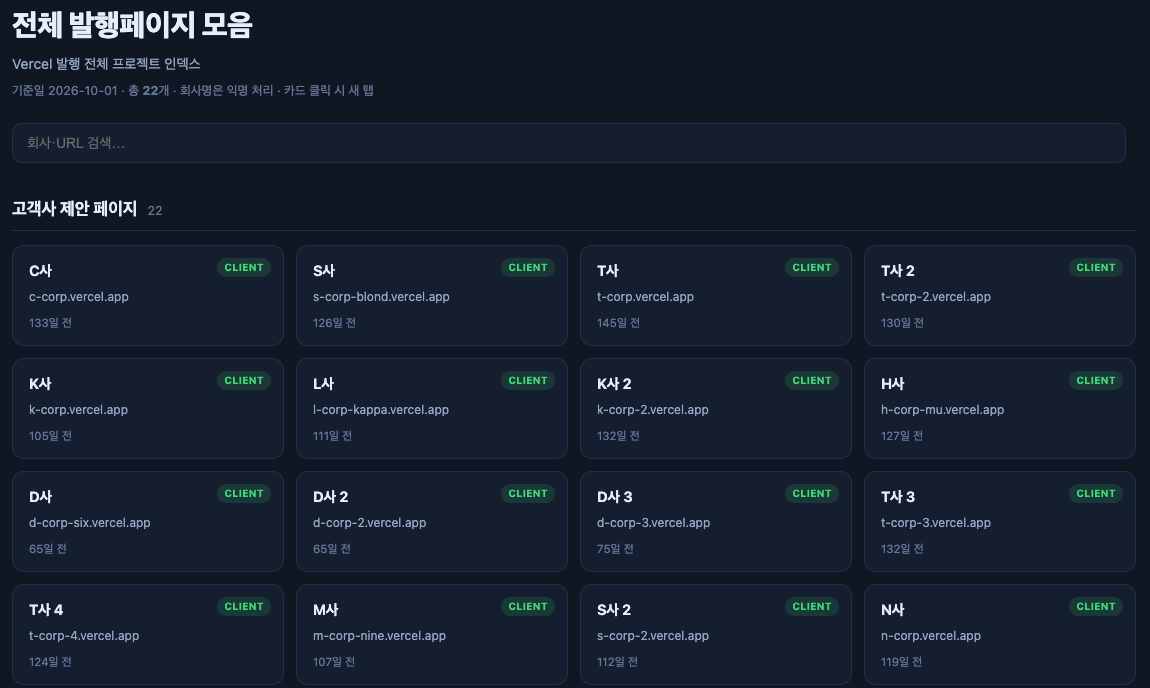Open the L사 client card
The image size is (1150, 688).
432,409
